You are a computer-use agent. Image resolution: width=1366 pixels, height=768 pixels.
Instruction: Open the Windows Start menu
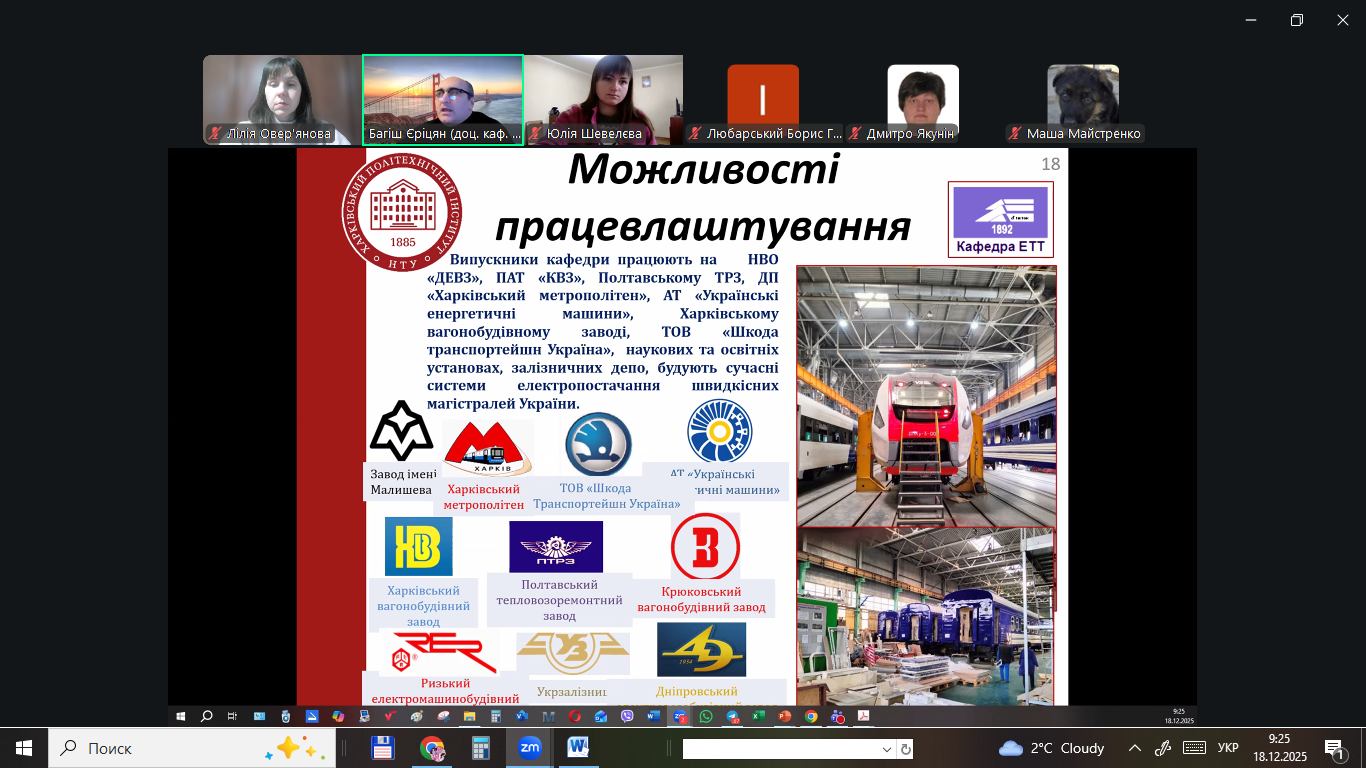(24, 748)
